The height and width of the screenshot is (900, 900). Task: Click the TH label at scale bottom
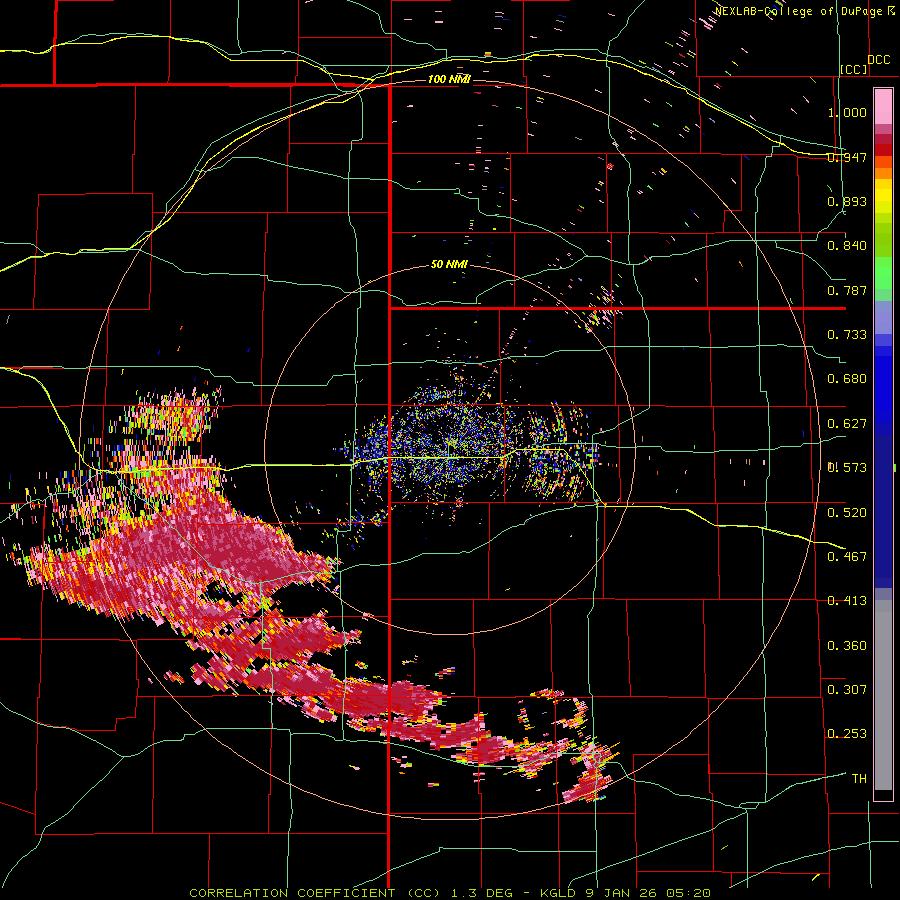(x=859, y=779)
